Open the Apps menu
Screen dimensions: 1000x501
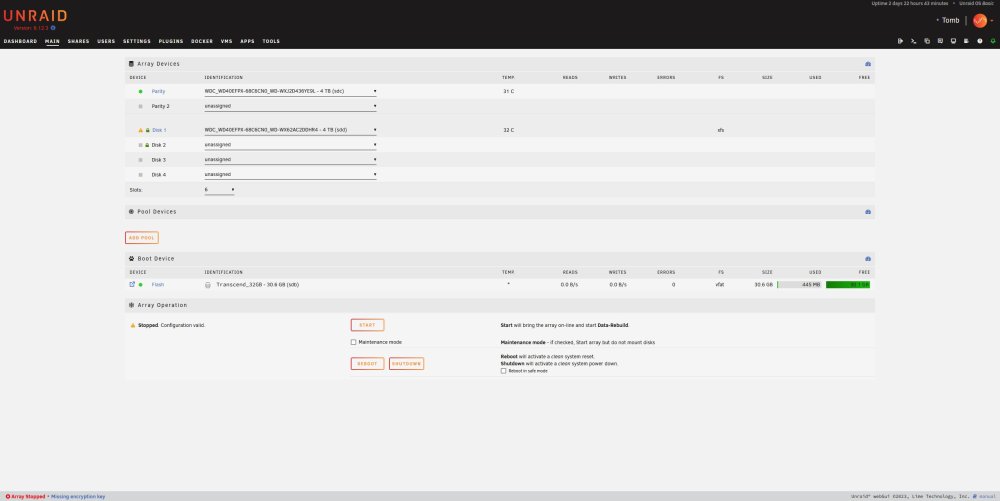click(247, 41)
